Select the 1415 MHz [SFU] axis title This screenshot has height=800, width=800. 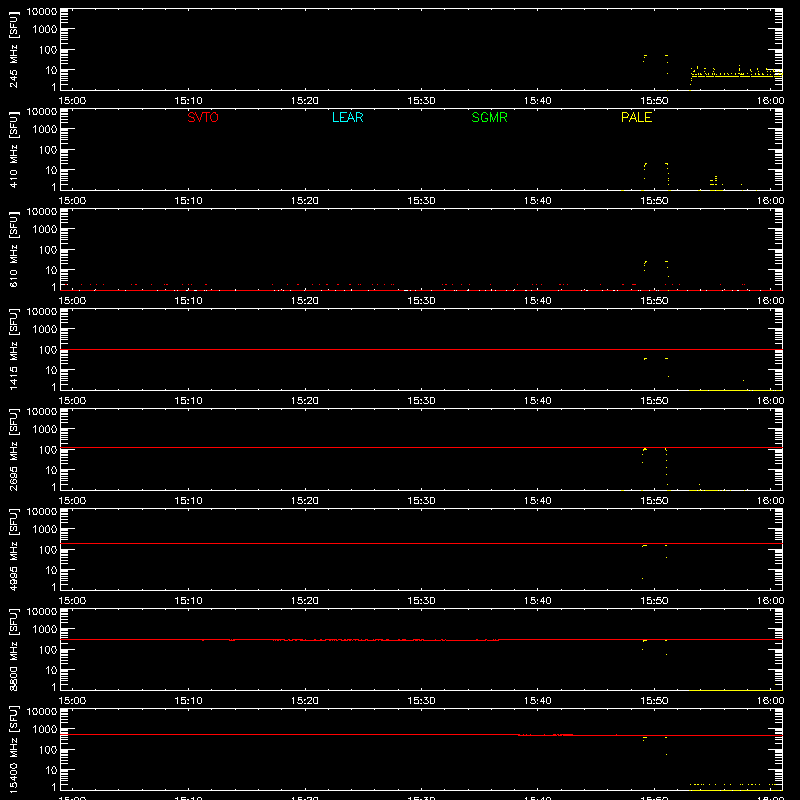pos(14,349)
